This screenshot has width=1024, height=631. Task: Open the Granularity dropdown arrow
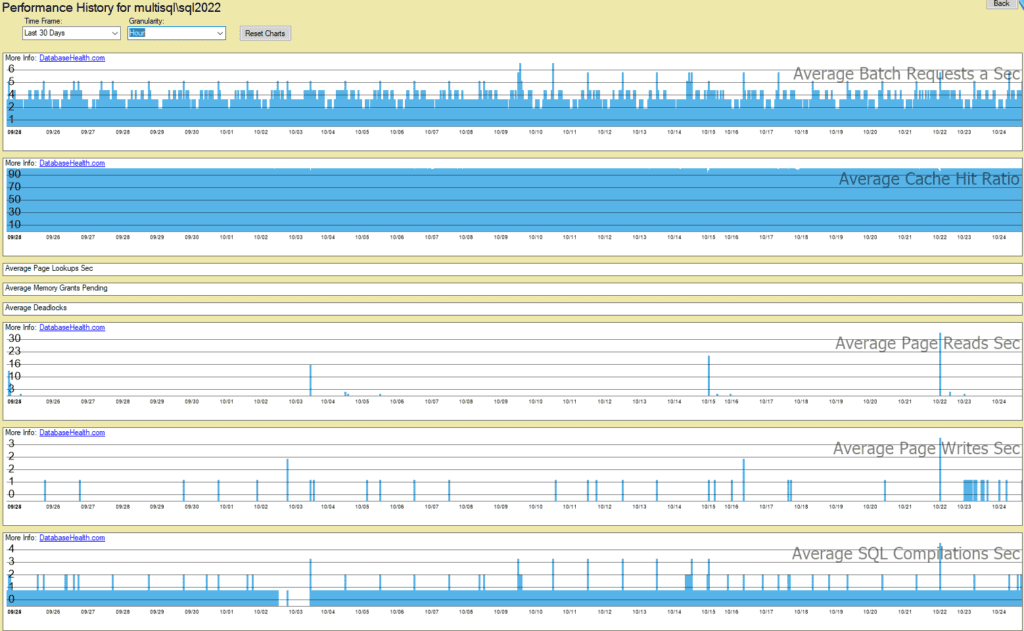point(219,33)
